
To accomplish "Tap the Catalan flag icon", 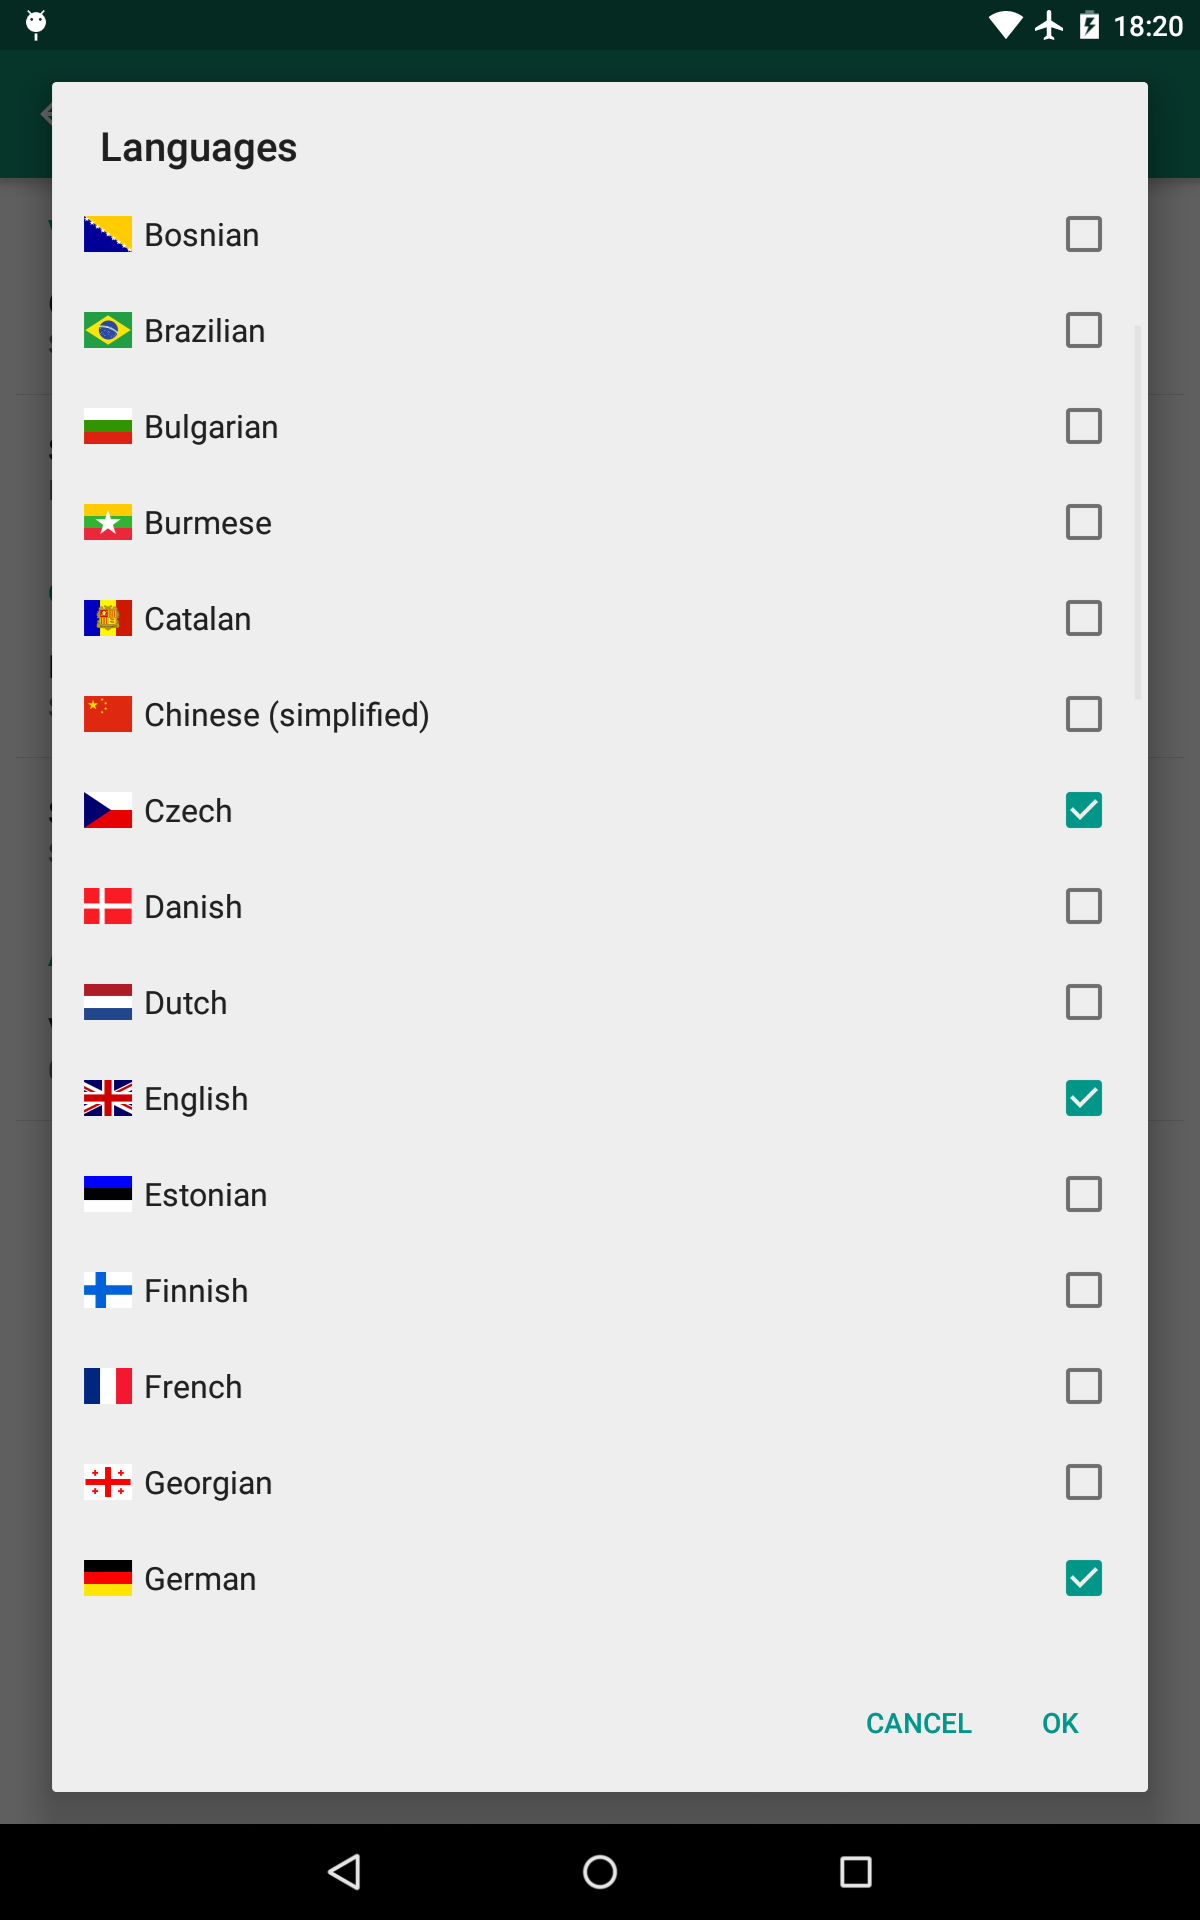I will tap(108, 618).
